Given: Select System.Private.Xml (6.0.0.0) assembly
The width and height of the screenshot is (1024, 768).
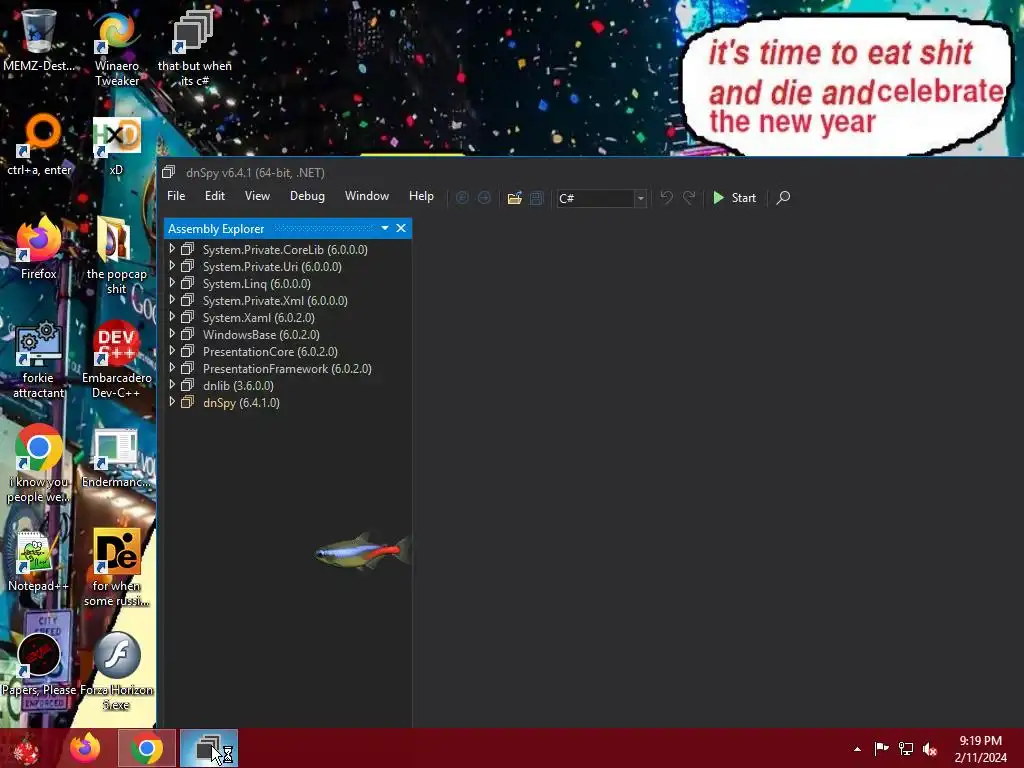Looking at the screenshot, I should click(275, 300).
